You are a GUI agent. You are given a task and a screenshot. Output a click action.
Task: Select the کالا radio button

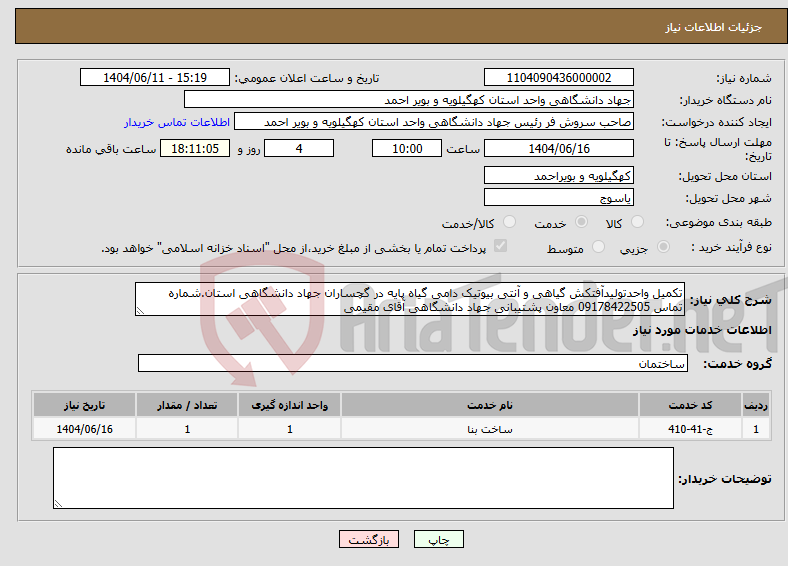tap(637, 222)
